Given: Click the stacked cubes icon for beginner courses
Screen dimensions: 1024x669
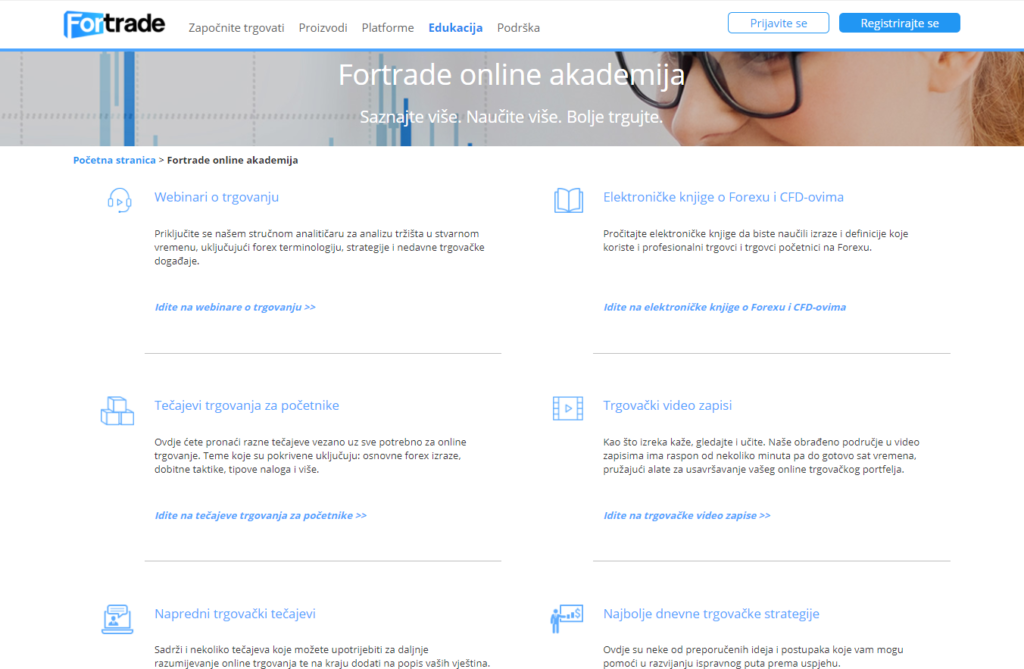Looking at the screenshot, I should [x=117, y=410].
